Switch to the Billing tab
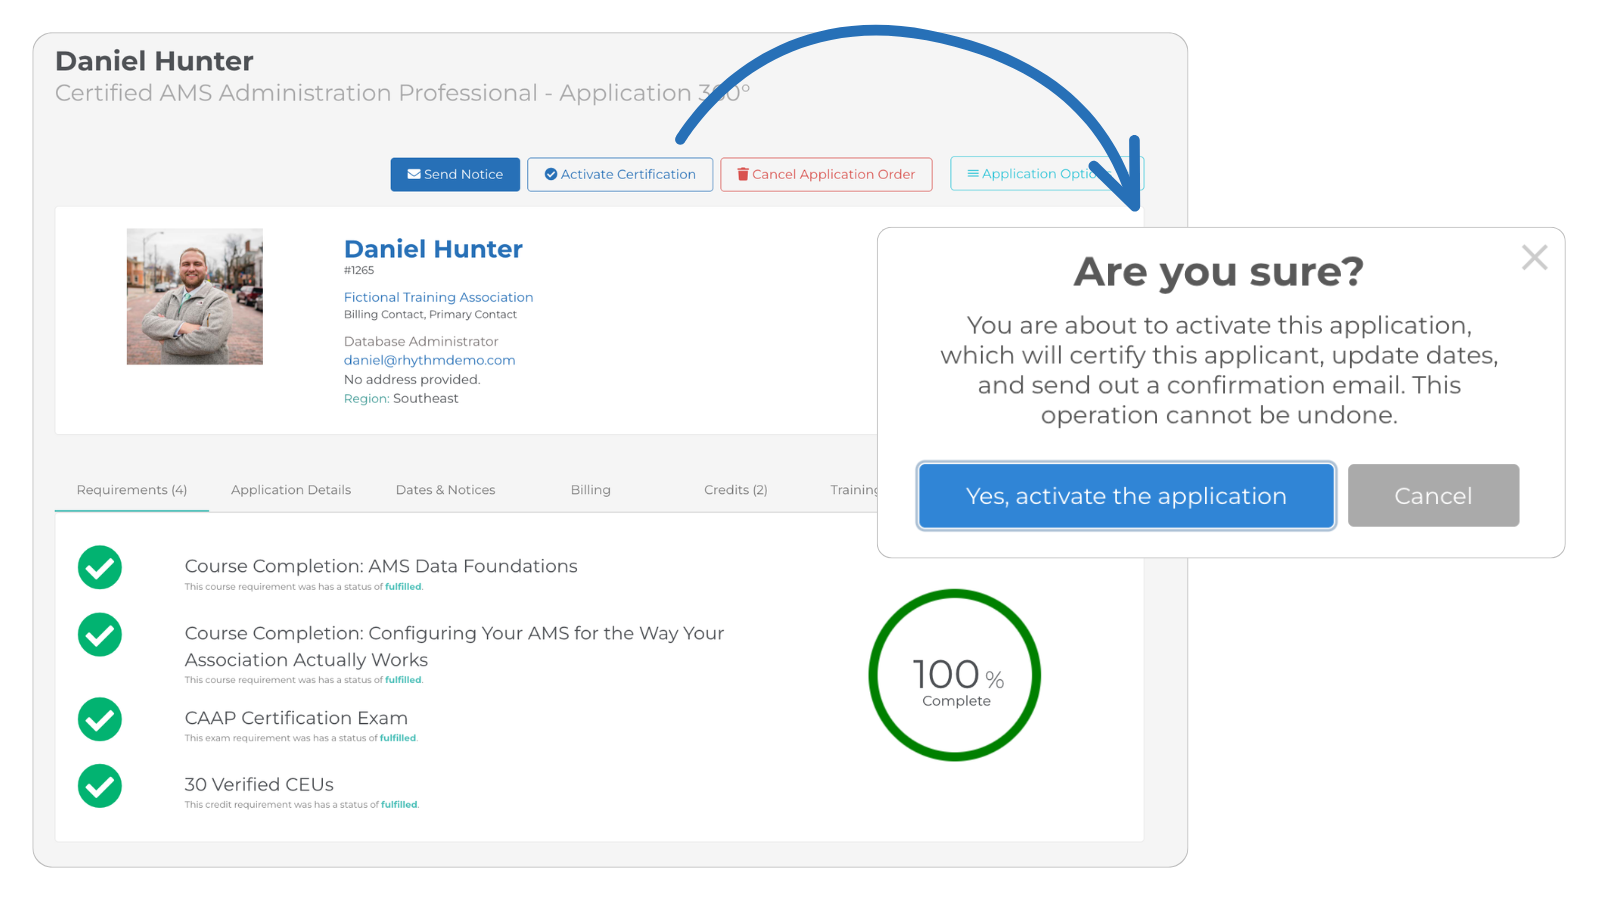This screenshot has height=900, width=1600. (590, 490)
